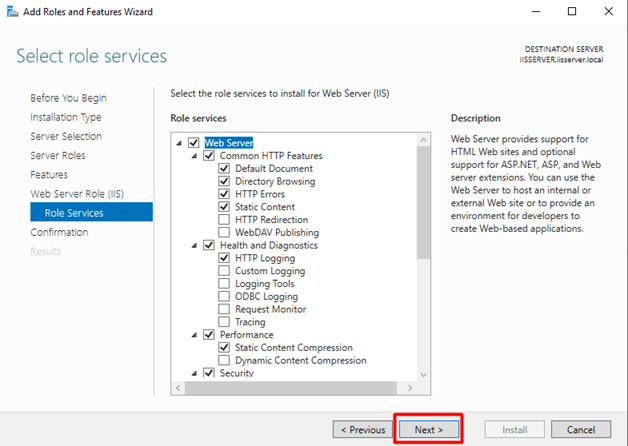
Task: Click the Cancel button
Action: pyautogui.click(x=581, y=430)
